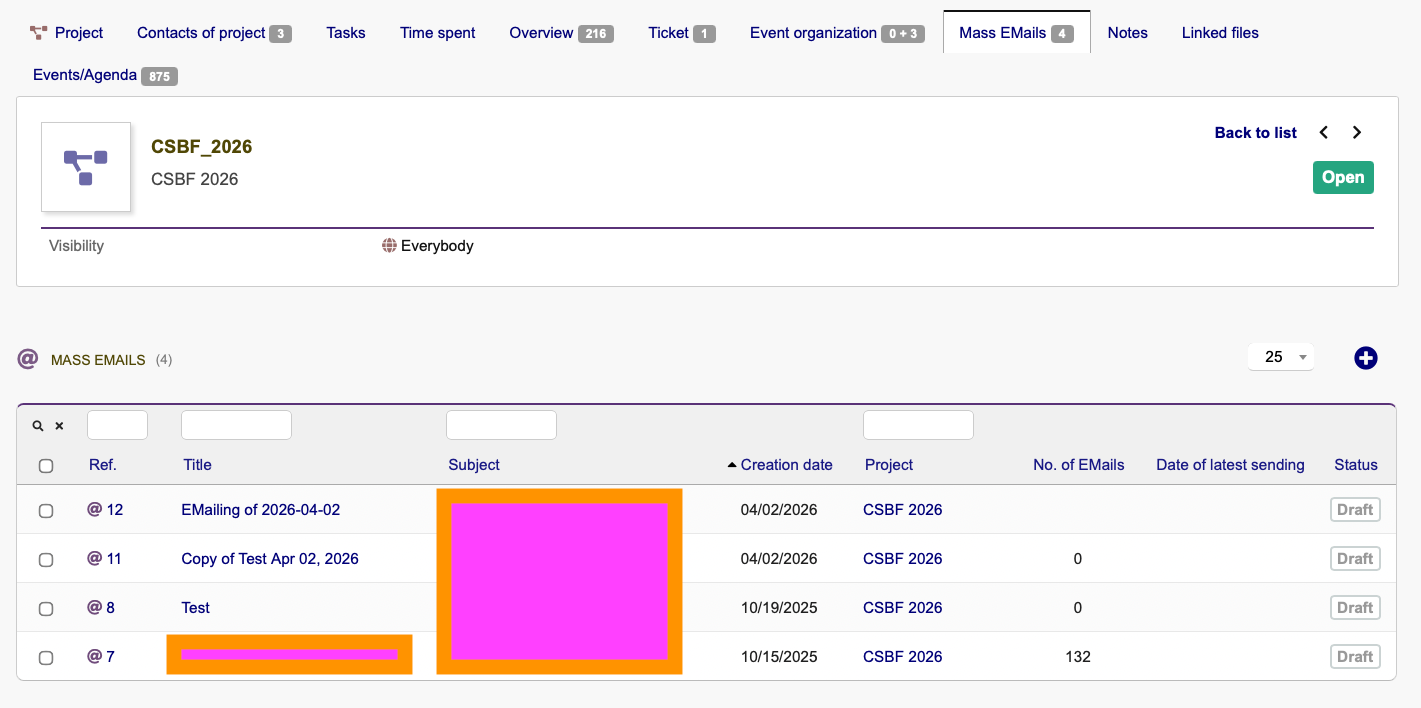This screenshot has width=1421, height=708.
Task: Sort the list by Status column
Action: (1355, 465)
